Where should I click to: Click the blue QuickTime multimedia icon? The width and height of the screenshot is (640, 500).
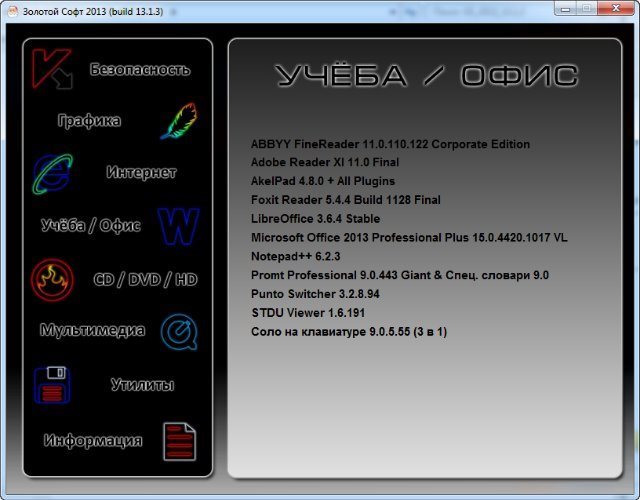178,331
